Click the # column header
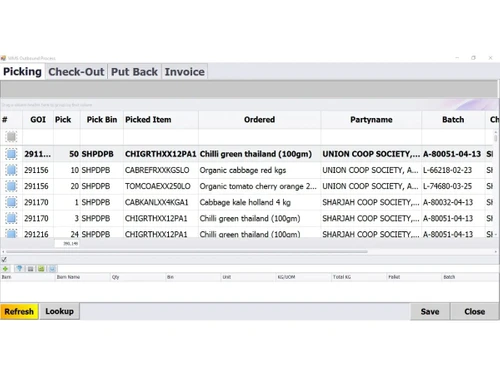Image resolution: width=500 pixels, height=375 pixels. coord(11,120)
